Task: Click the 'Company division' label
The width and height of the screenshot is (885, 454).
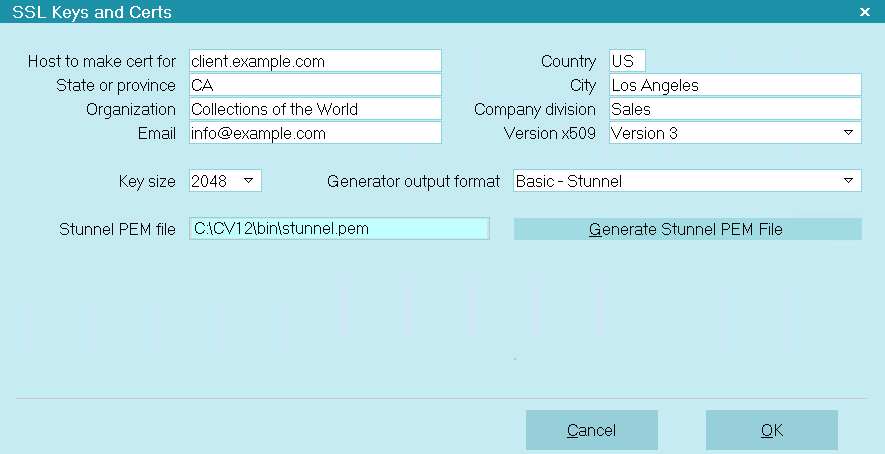Action: (535, 110)
